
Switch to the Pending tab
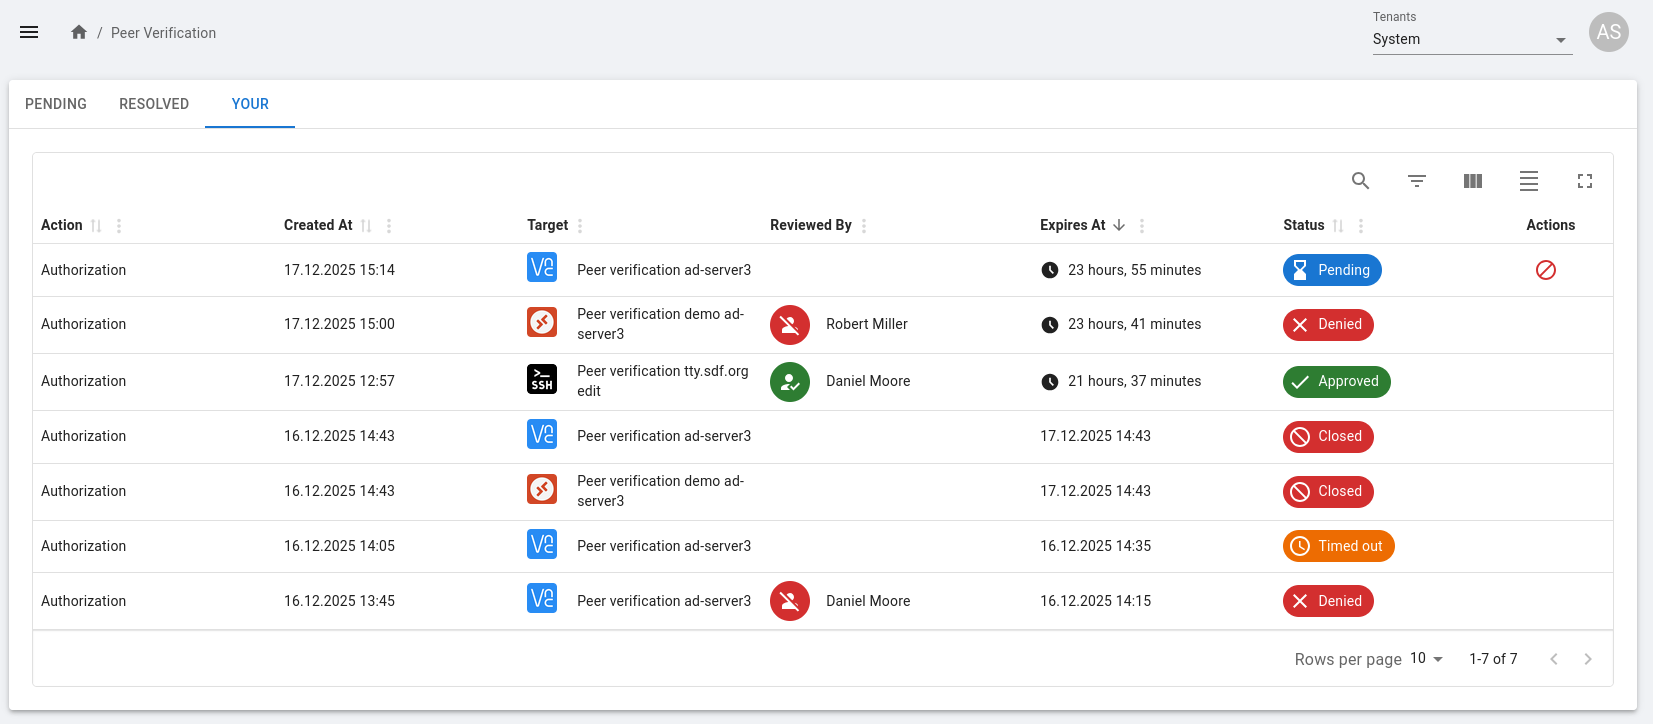(x=56, y=104)
